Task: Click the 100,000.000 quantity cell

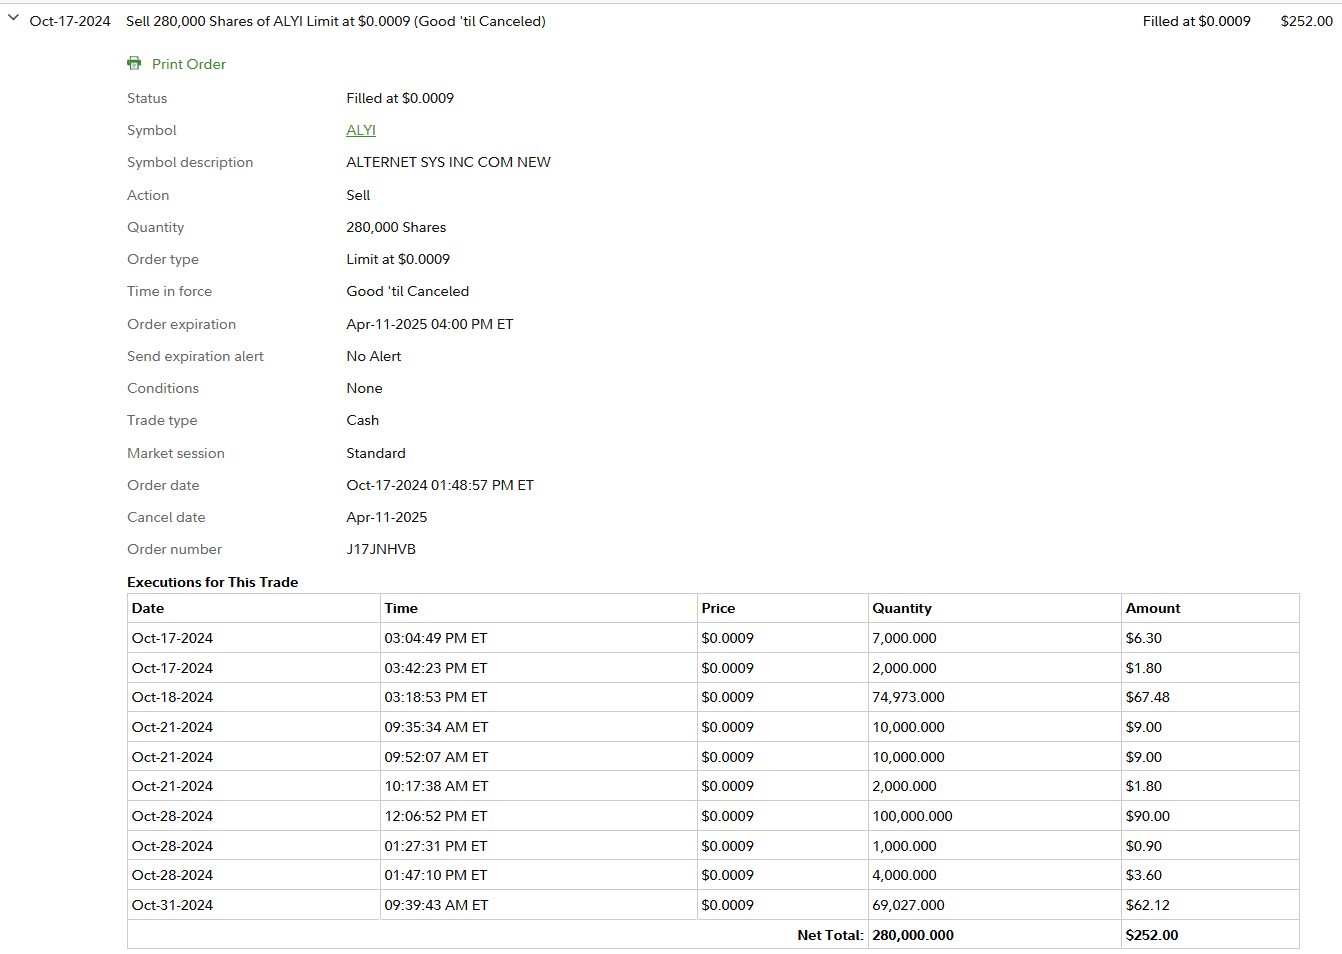Action: 912,816
